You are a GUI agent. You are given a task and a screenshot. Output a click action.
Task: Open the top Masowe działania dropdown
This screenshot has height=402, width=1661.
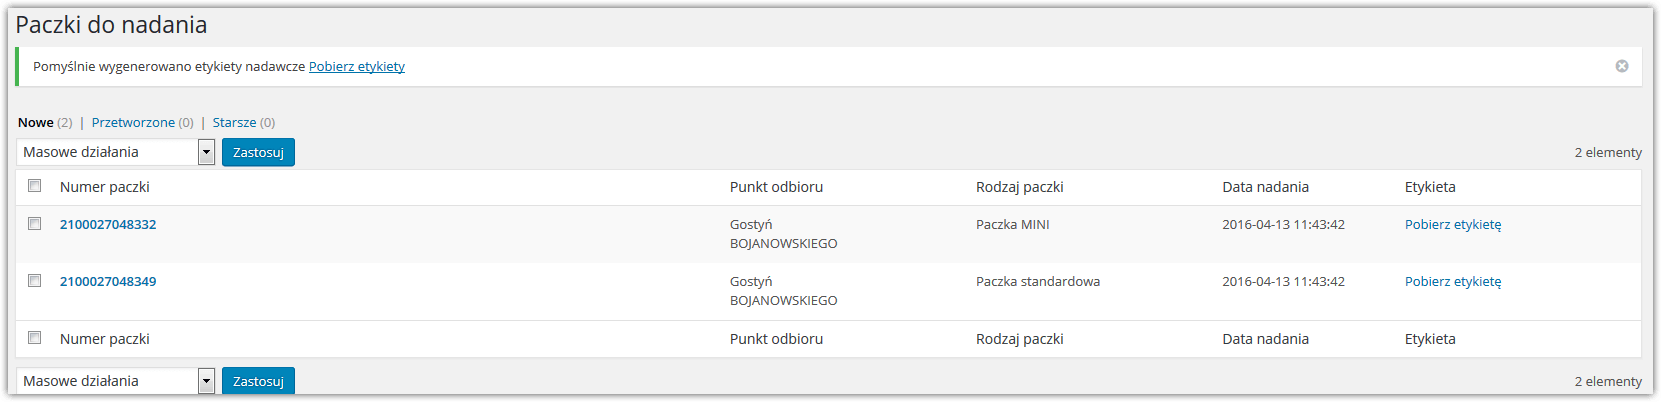116,152
